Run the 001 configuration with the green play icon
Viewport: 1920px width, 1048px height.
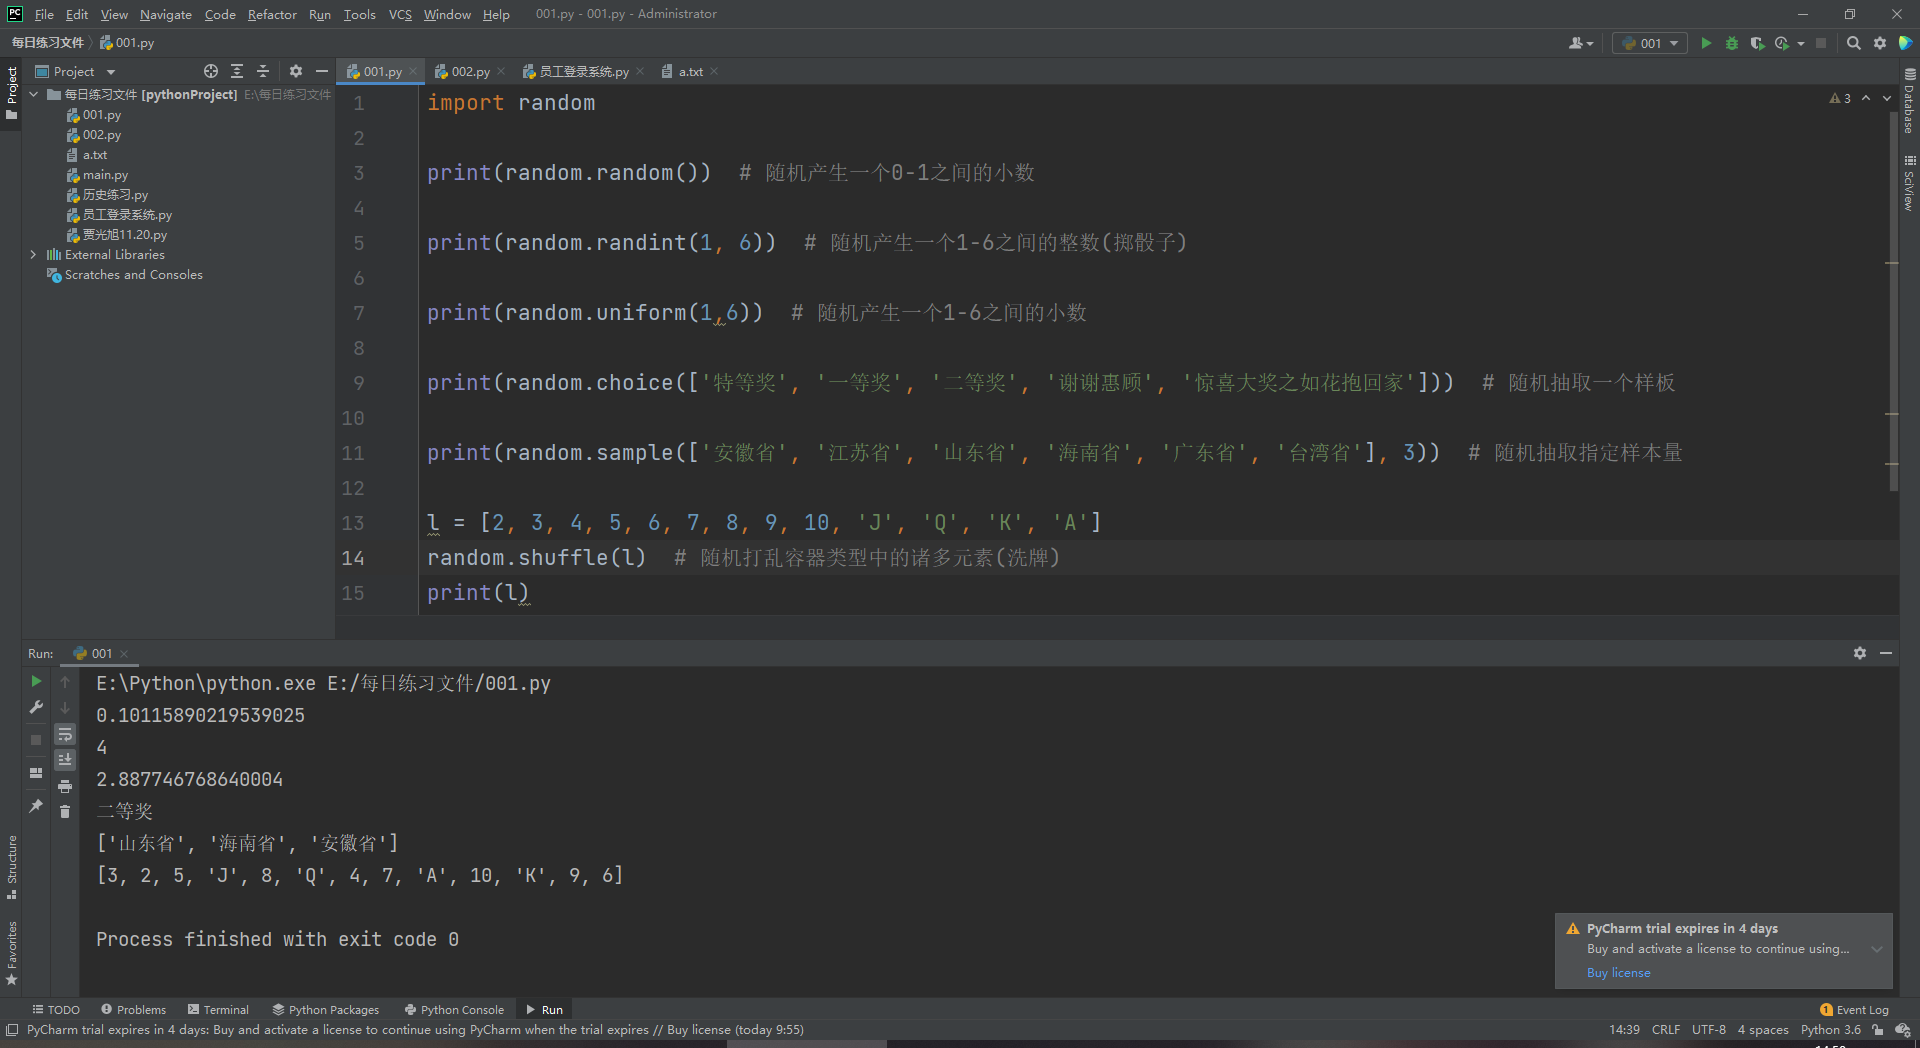tap(1706, 43)
